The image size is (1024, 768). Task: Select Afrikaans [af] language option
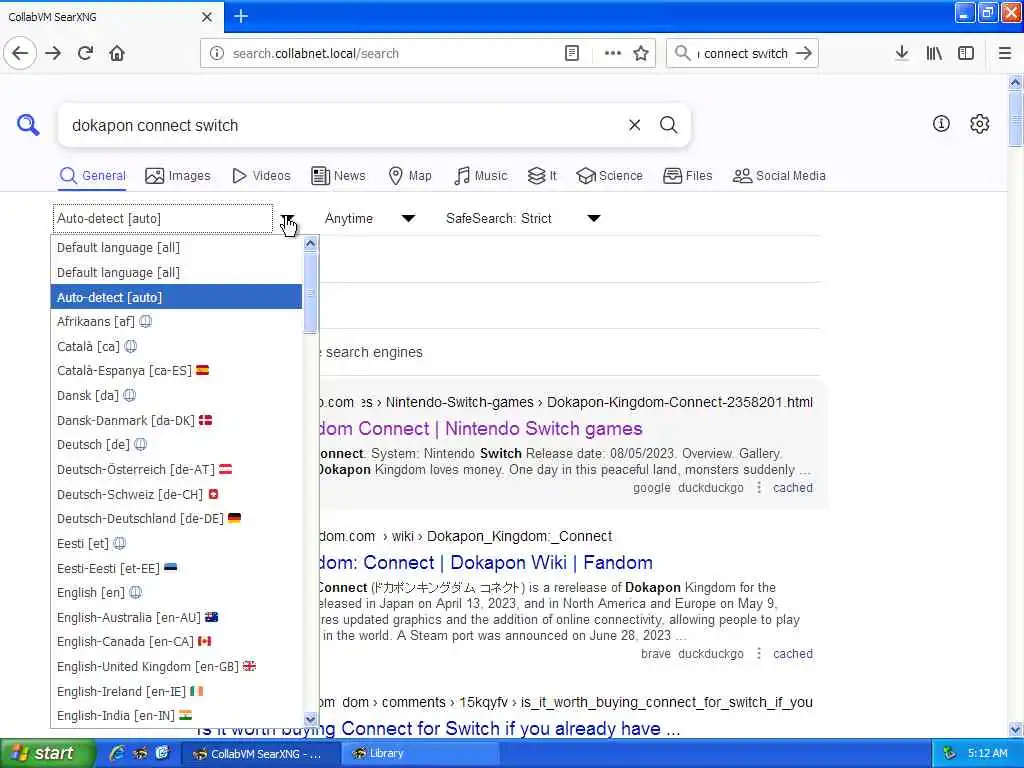point(176,321)
